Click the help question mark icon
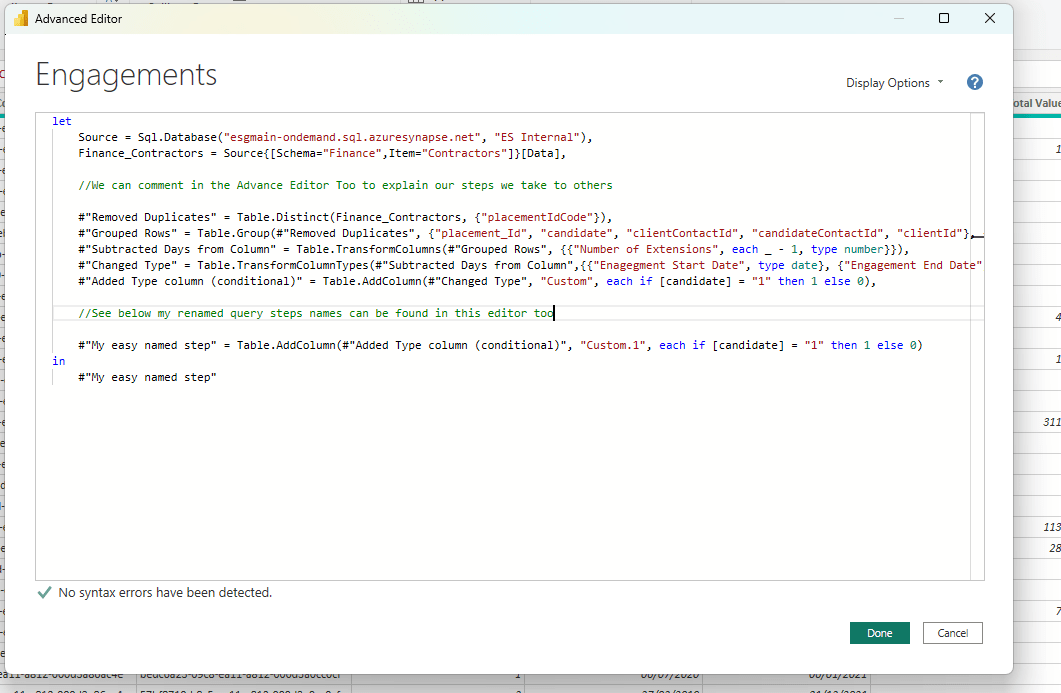 pos(975,83)
